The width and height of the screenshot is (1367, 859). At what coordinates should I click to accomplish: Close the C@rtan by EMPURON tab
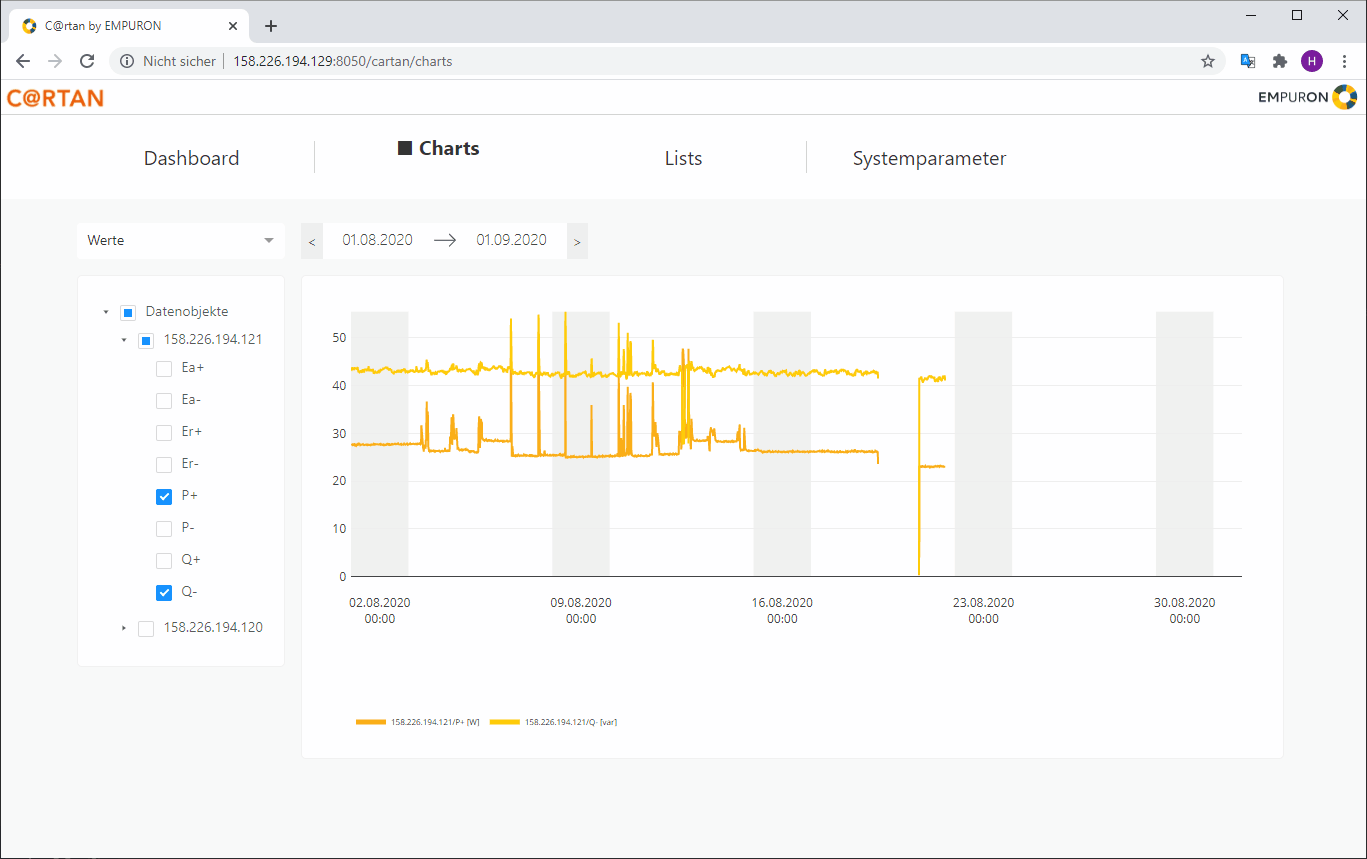[233, 26]
